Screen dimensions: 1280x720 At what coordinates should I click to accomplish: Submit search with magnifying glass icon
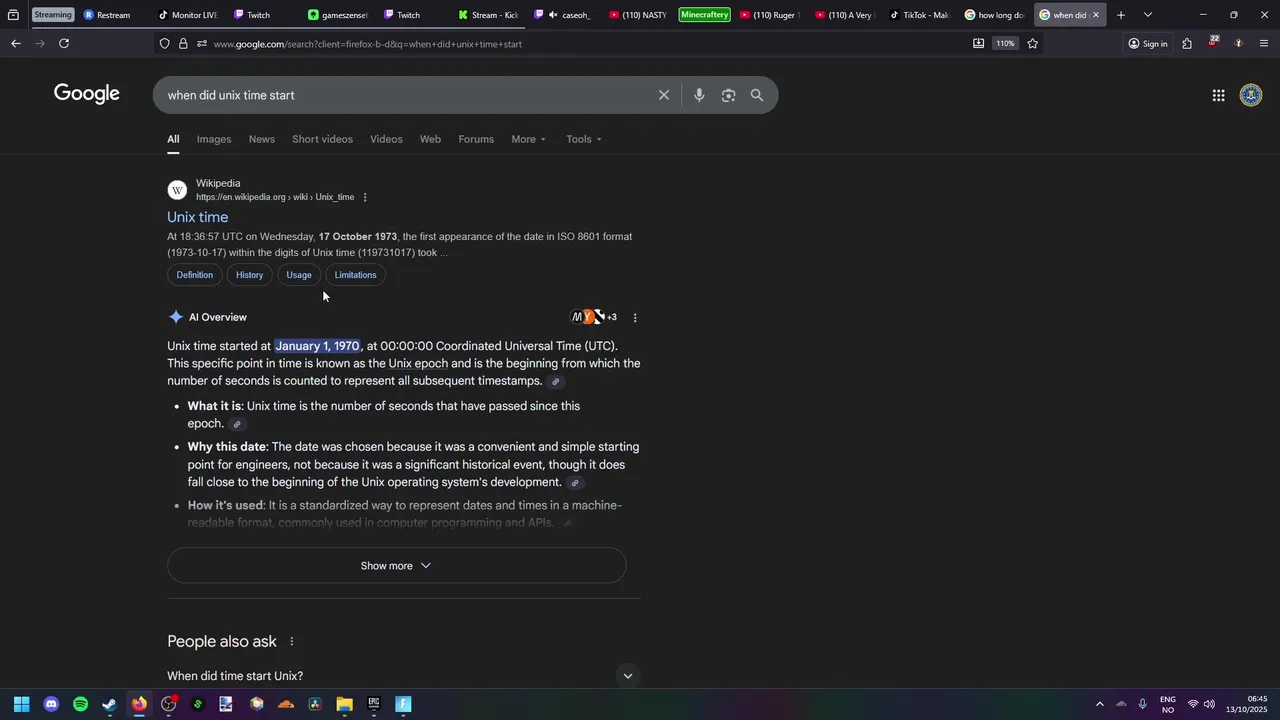tap(757, 95)
